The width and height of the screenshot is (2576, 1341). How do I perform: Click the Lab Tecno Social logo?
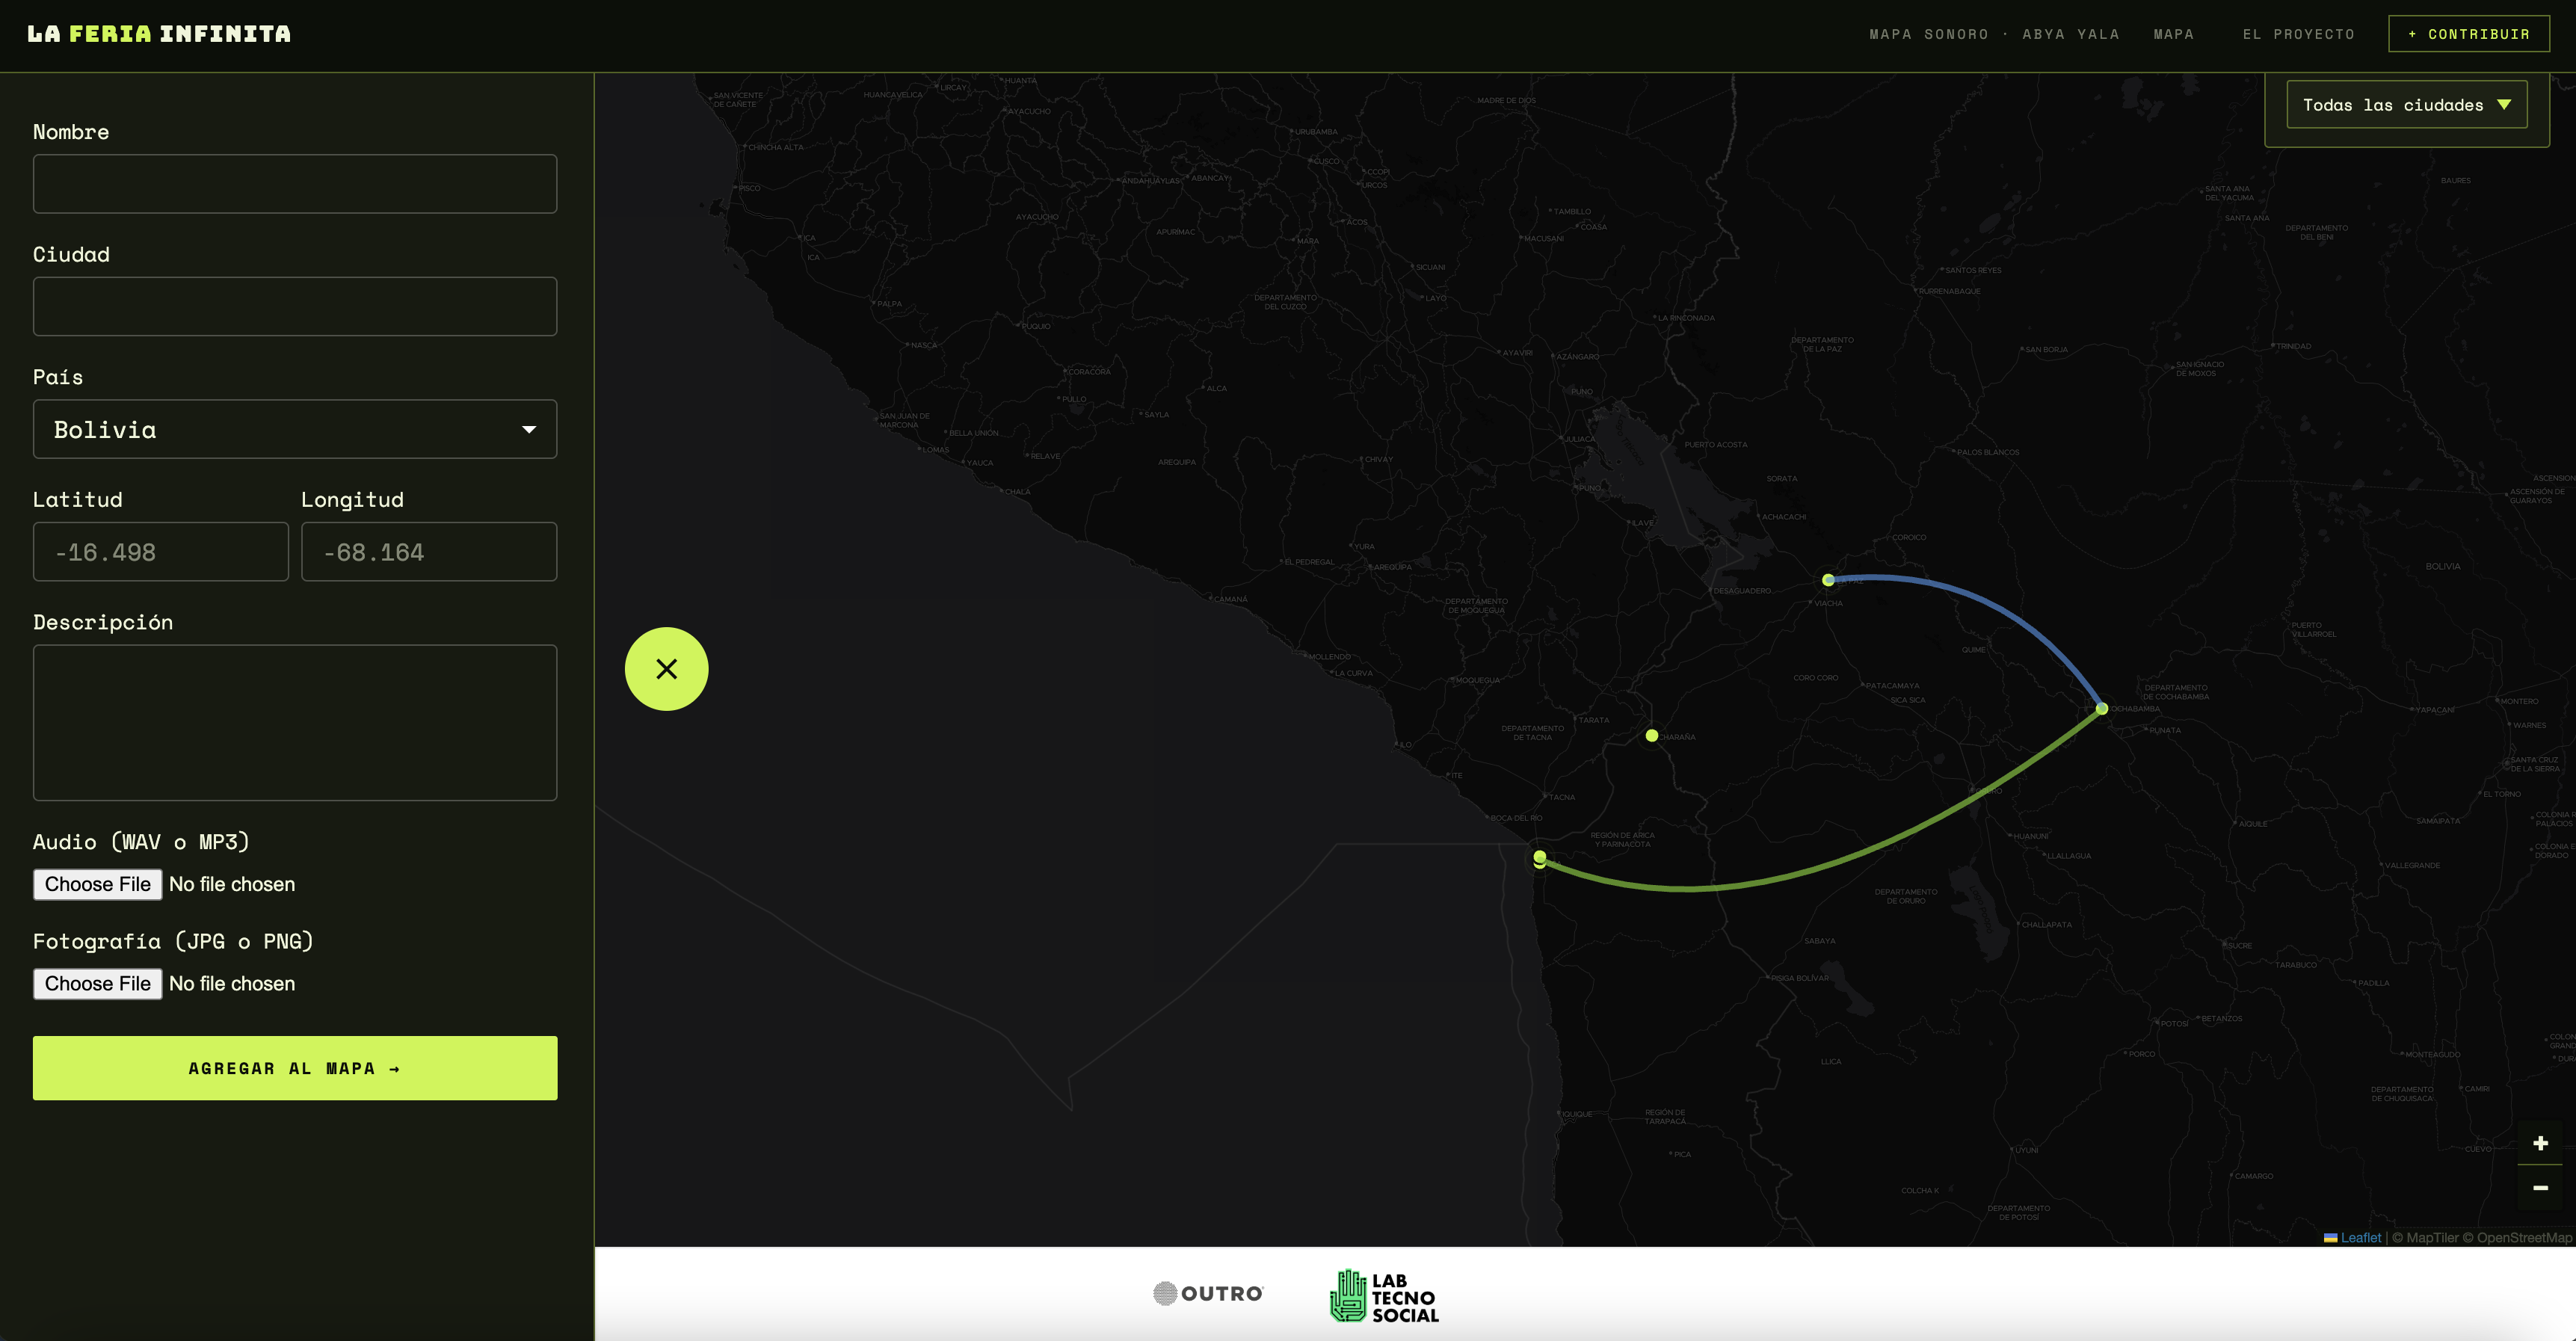pyautogui.click(x=1385, y=1296)
